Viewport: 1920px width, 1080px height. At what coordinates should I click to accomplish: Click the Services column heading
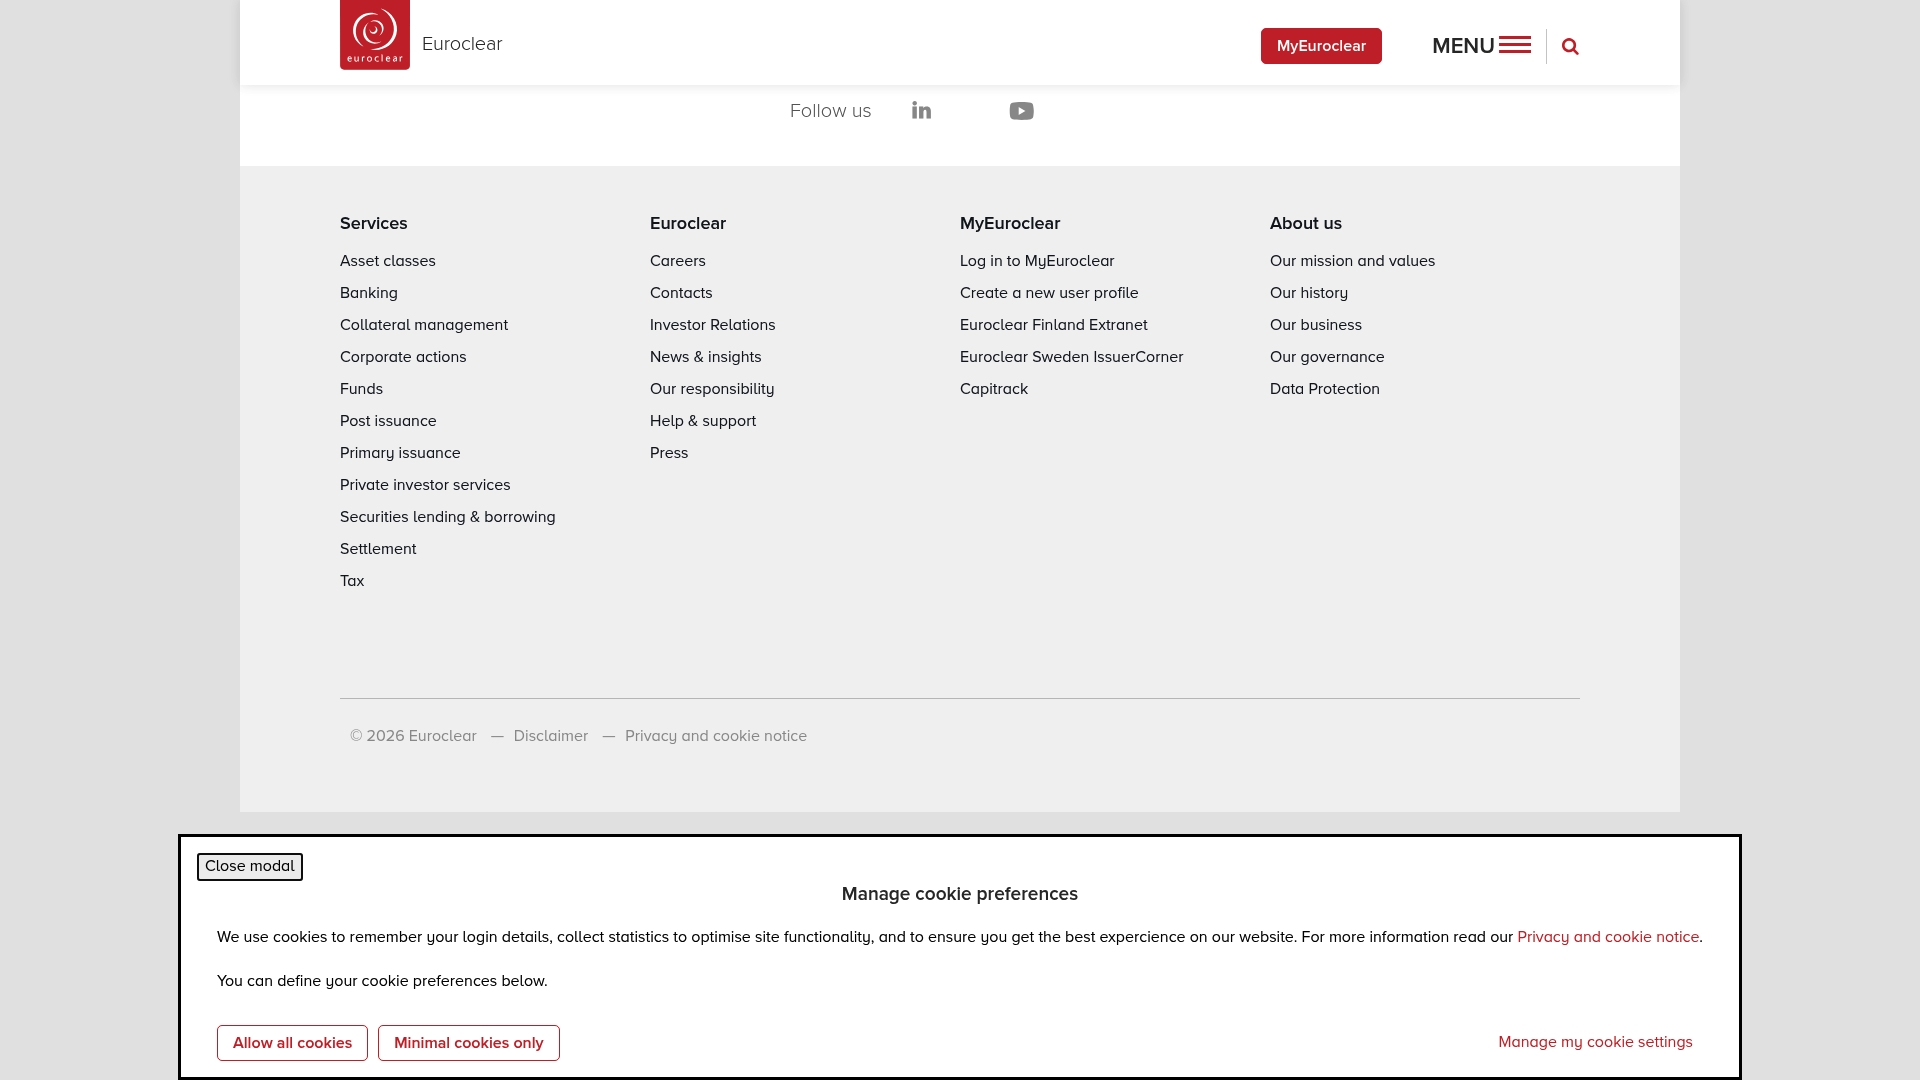click(x=374, y=224)
